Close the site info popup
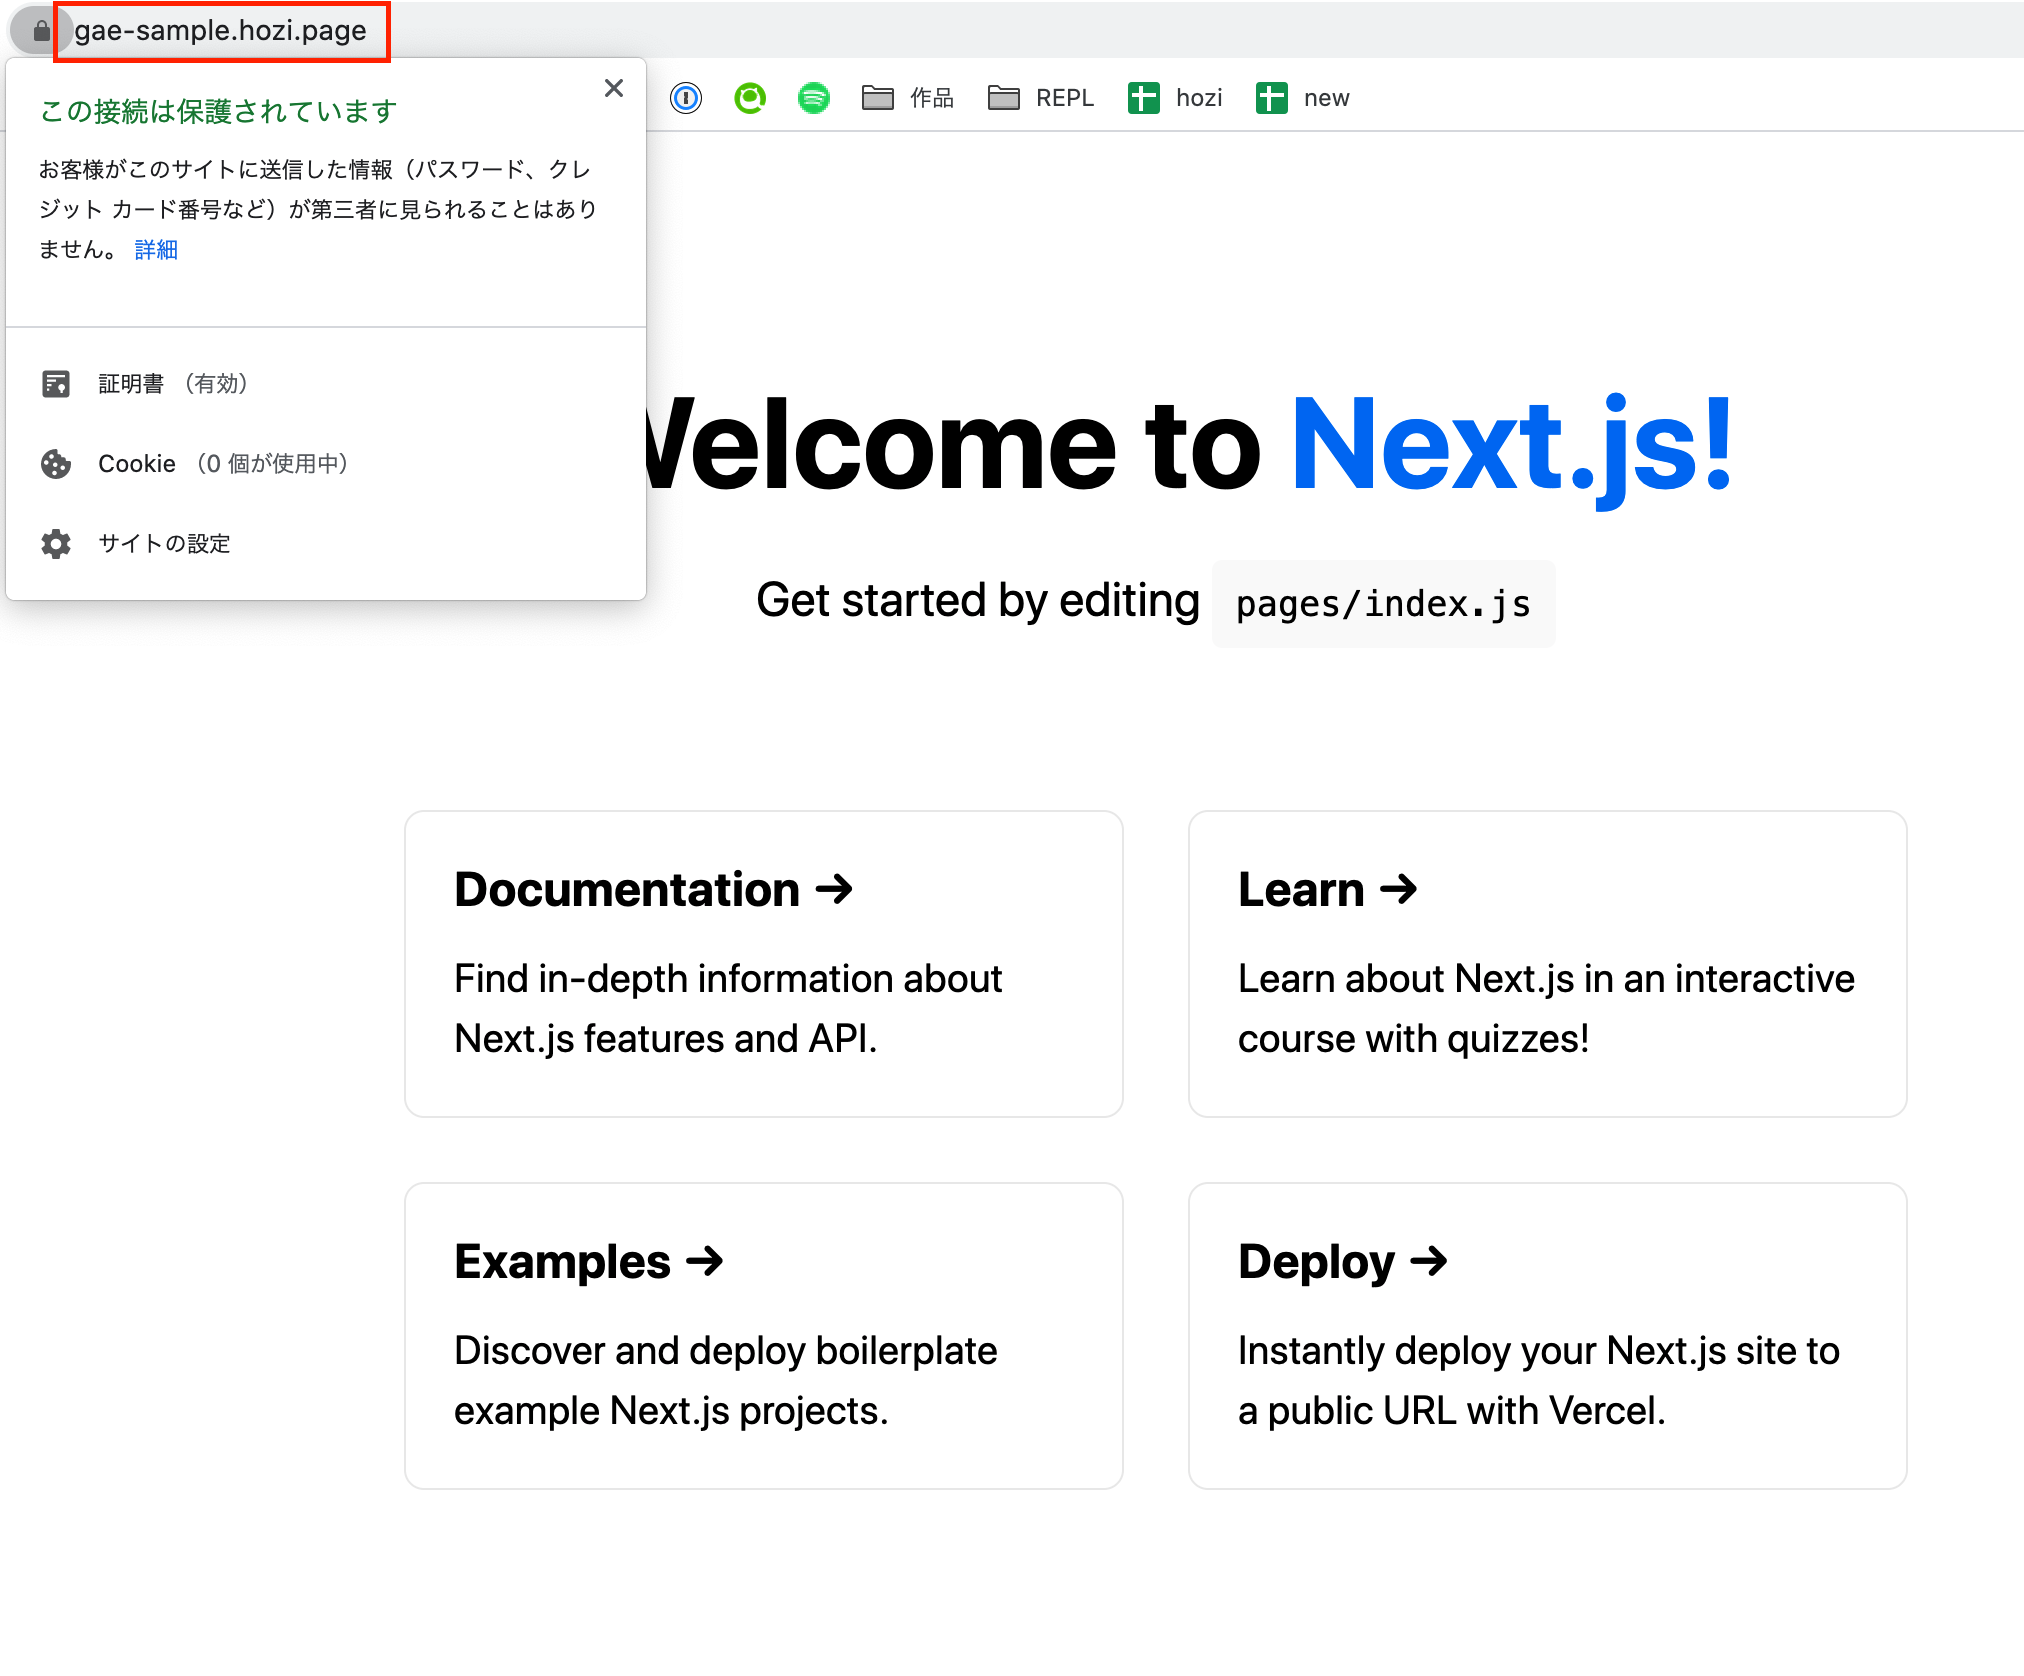The width and height of the screenshot is (2024, 1676). coord(614,88)
